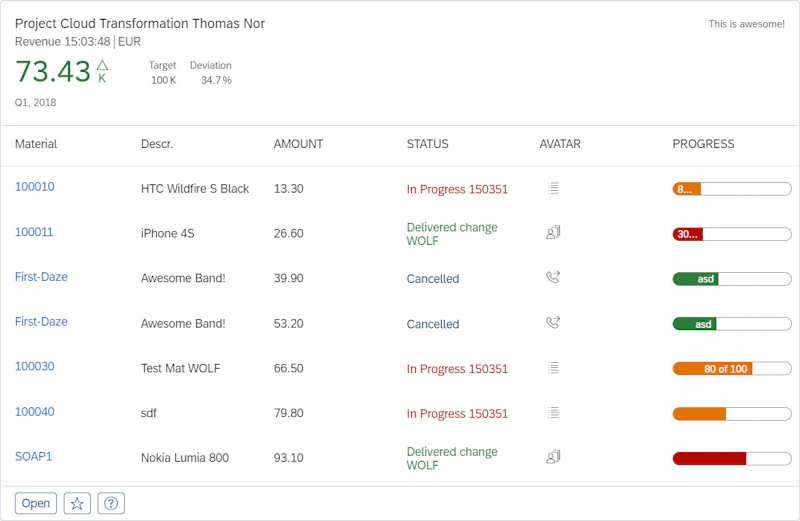800x521 pixels.
Task: Click the person avatar icon in the iPhone 4S row
Action: (553, 233)
